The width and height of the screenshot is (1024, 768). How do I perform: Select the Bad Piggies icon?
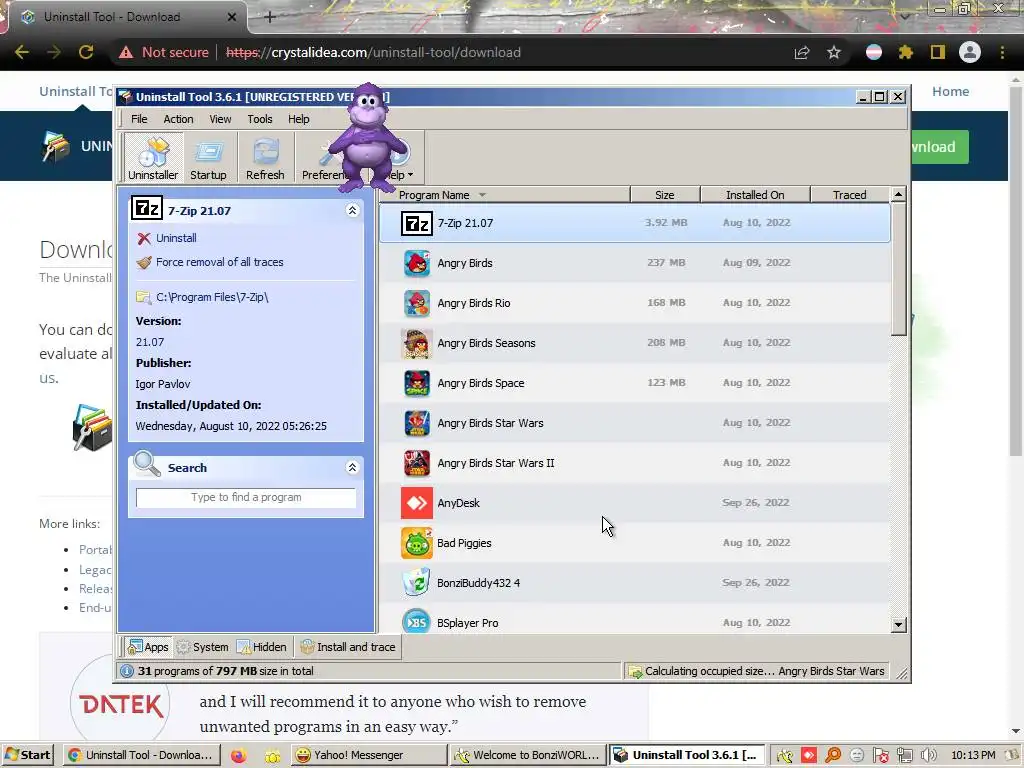[x=417, y=543]
